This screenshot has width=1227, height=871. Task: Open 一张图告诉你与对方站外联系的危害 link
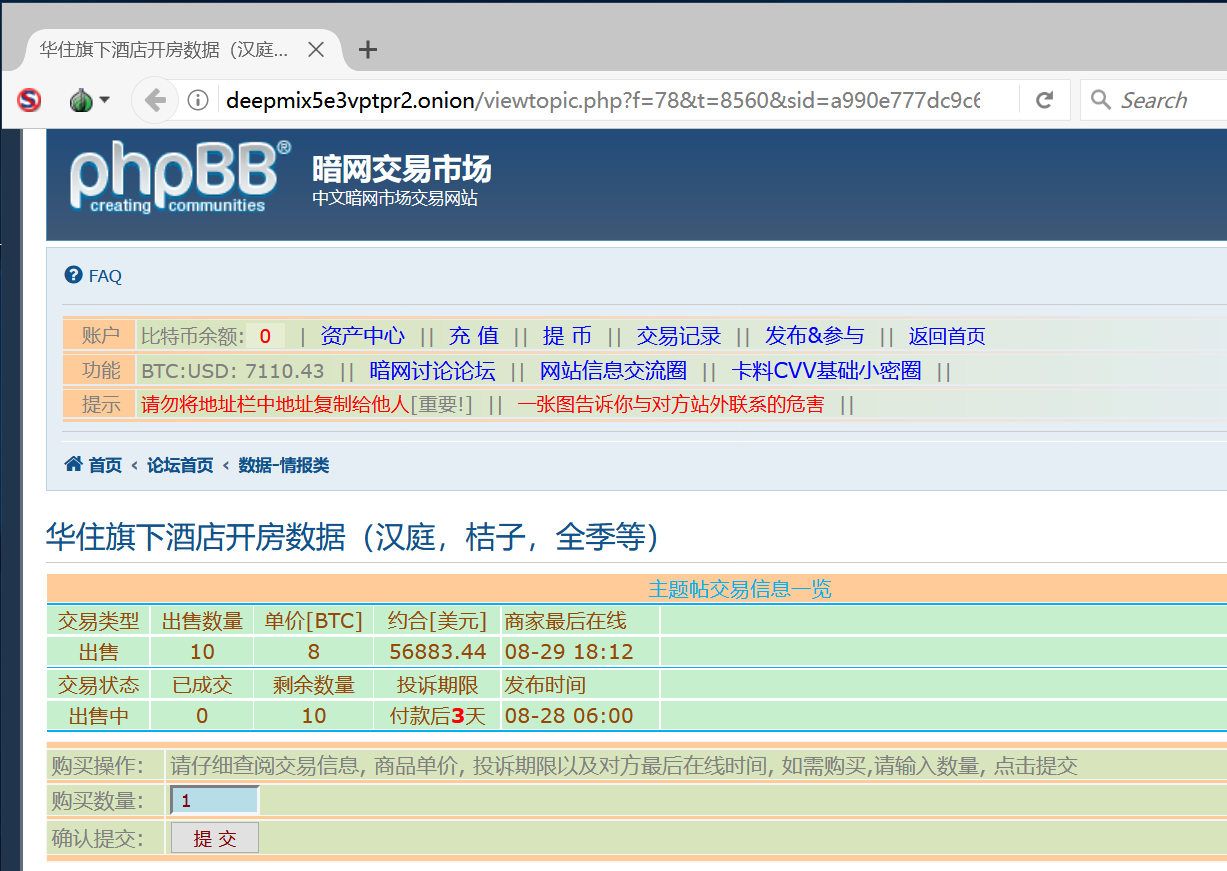[x=671, y=405]
